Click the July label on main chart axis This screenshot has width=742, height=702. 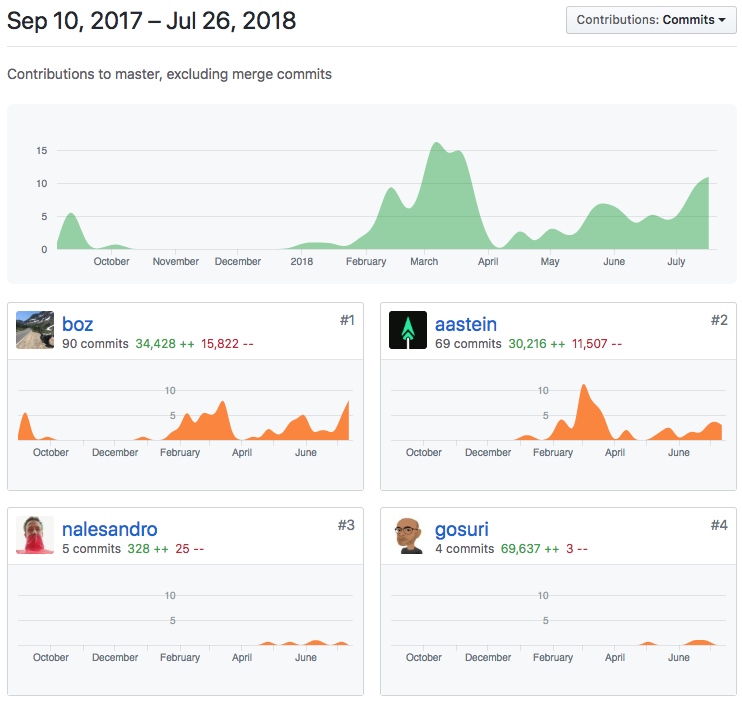pos(676,261)
